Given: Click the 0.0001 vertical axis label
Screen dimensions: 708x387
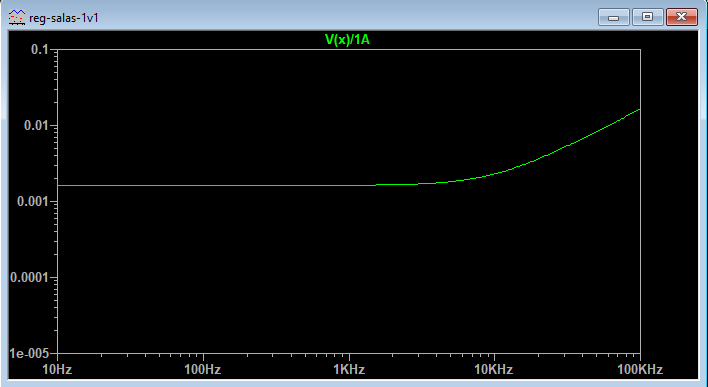Looking at the screenshot, I should (x=29, y=277).
